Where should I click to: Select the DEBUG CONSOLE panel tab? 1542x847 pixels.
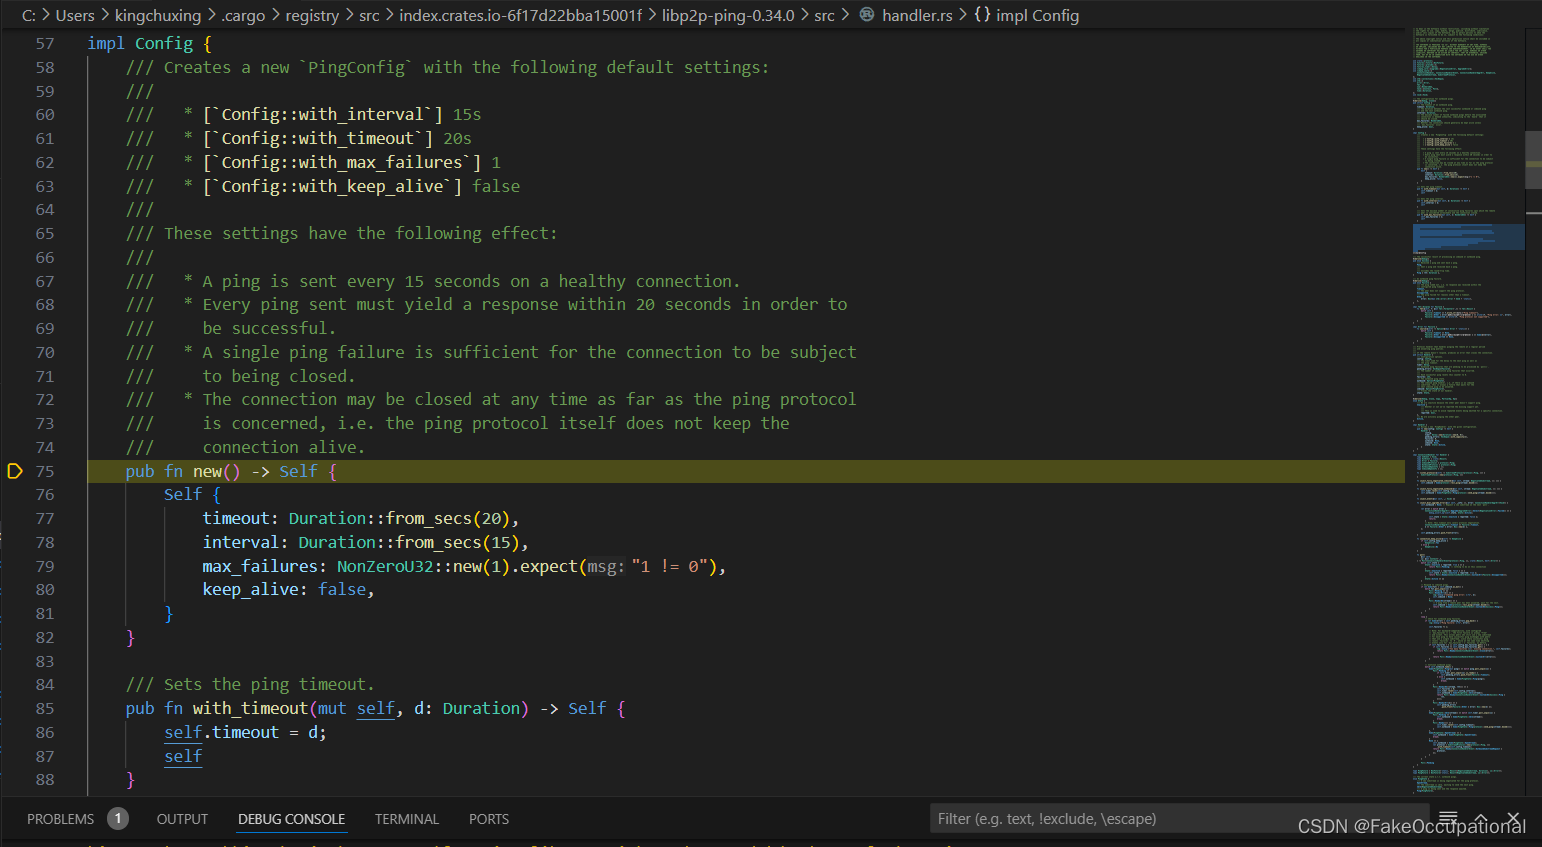pyautogui.click(x=291, y=819)
